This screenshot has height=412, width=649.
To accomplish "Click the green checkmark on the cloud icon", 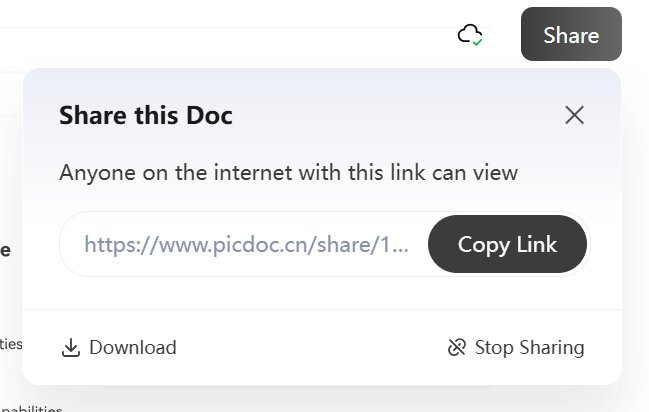I will (x=477, y=42).
